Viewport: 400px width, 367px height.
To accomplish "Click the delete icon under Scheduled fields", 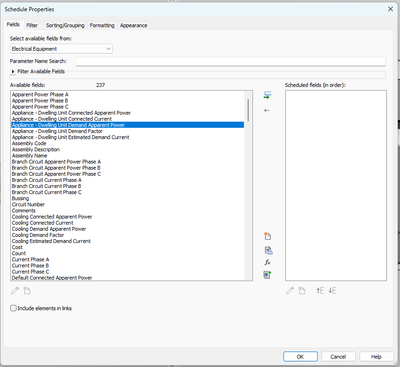I will pos(302,291).
